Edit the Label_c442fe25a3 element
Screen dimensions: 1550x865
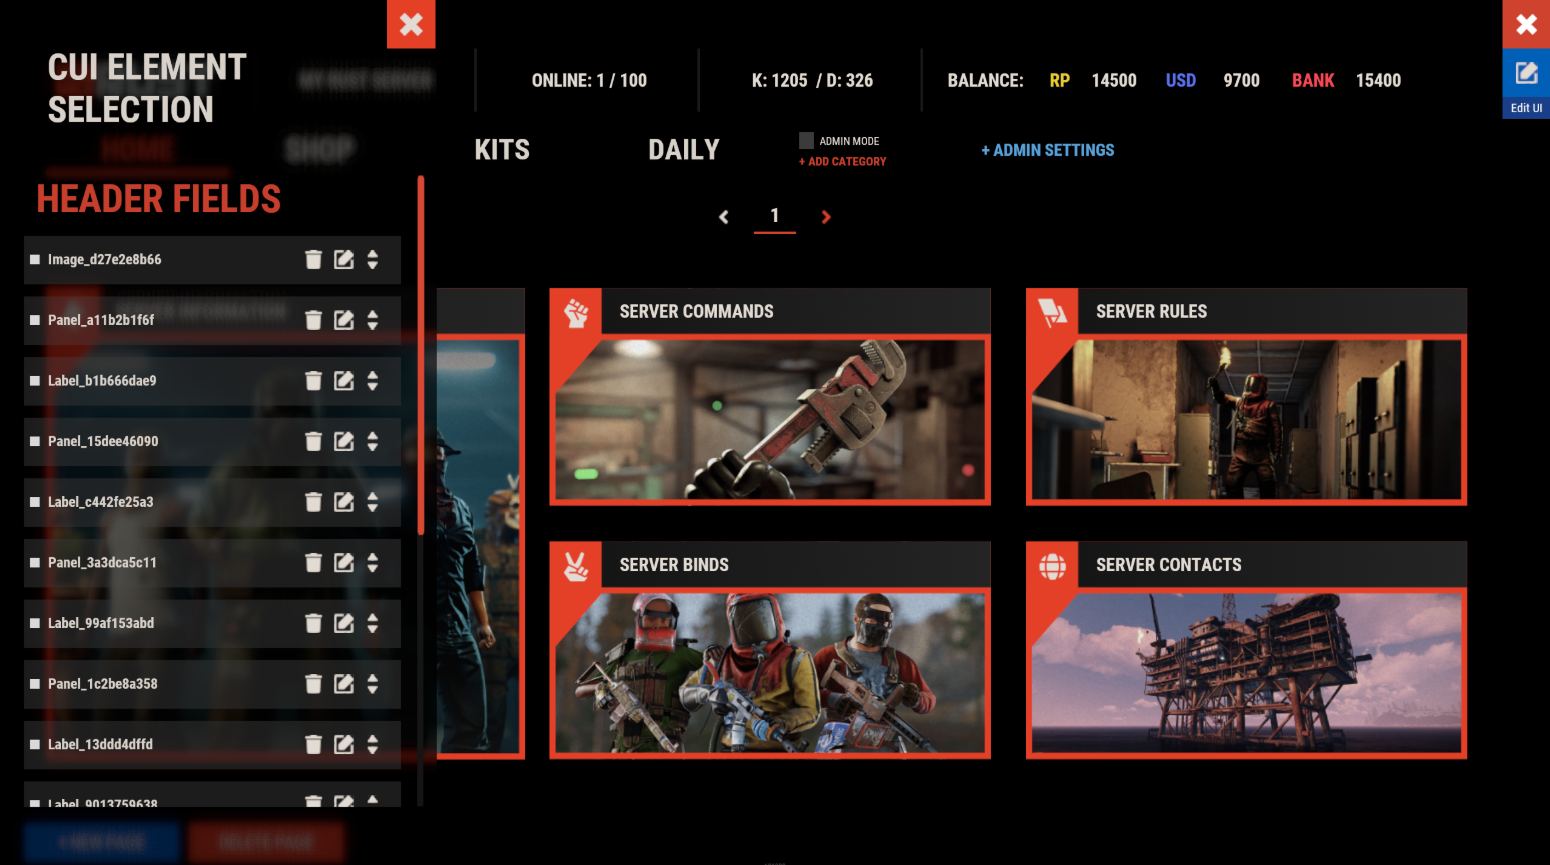344,502
